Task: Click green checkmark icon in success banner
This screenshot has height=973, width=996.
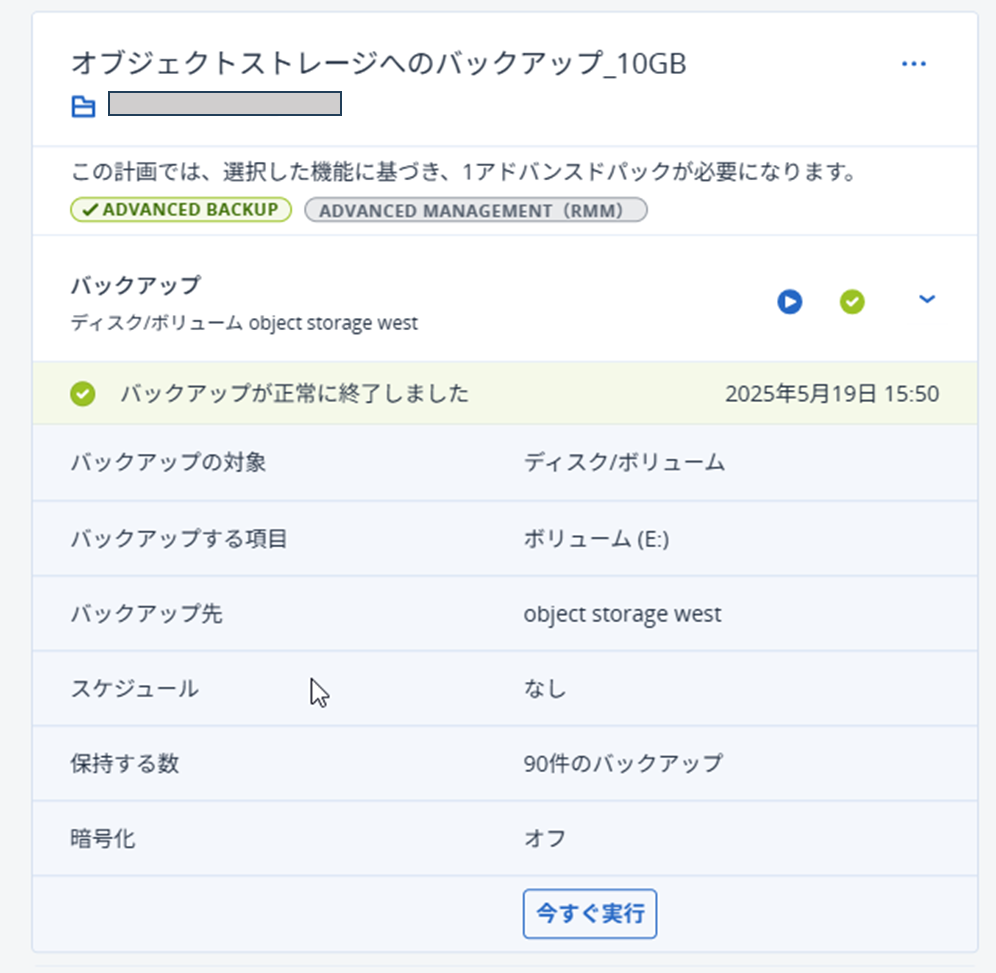Action: click(83, 394)
